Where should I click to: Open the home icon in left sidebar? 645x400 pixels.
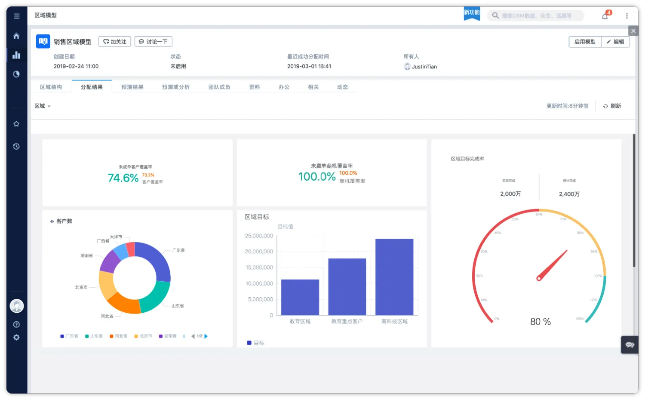coord(16,36)
